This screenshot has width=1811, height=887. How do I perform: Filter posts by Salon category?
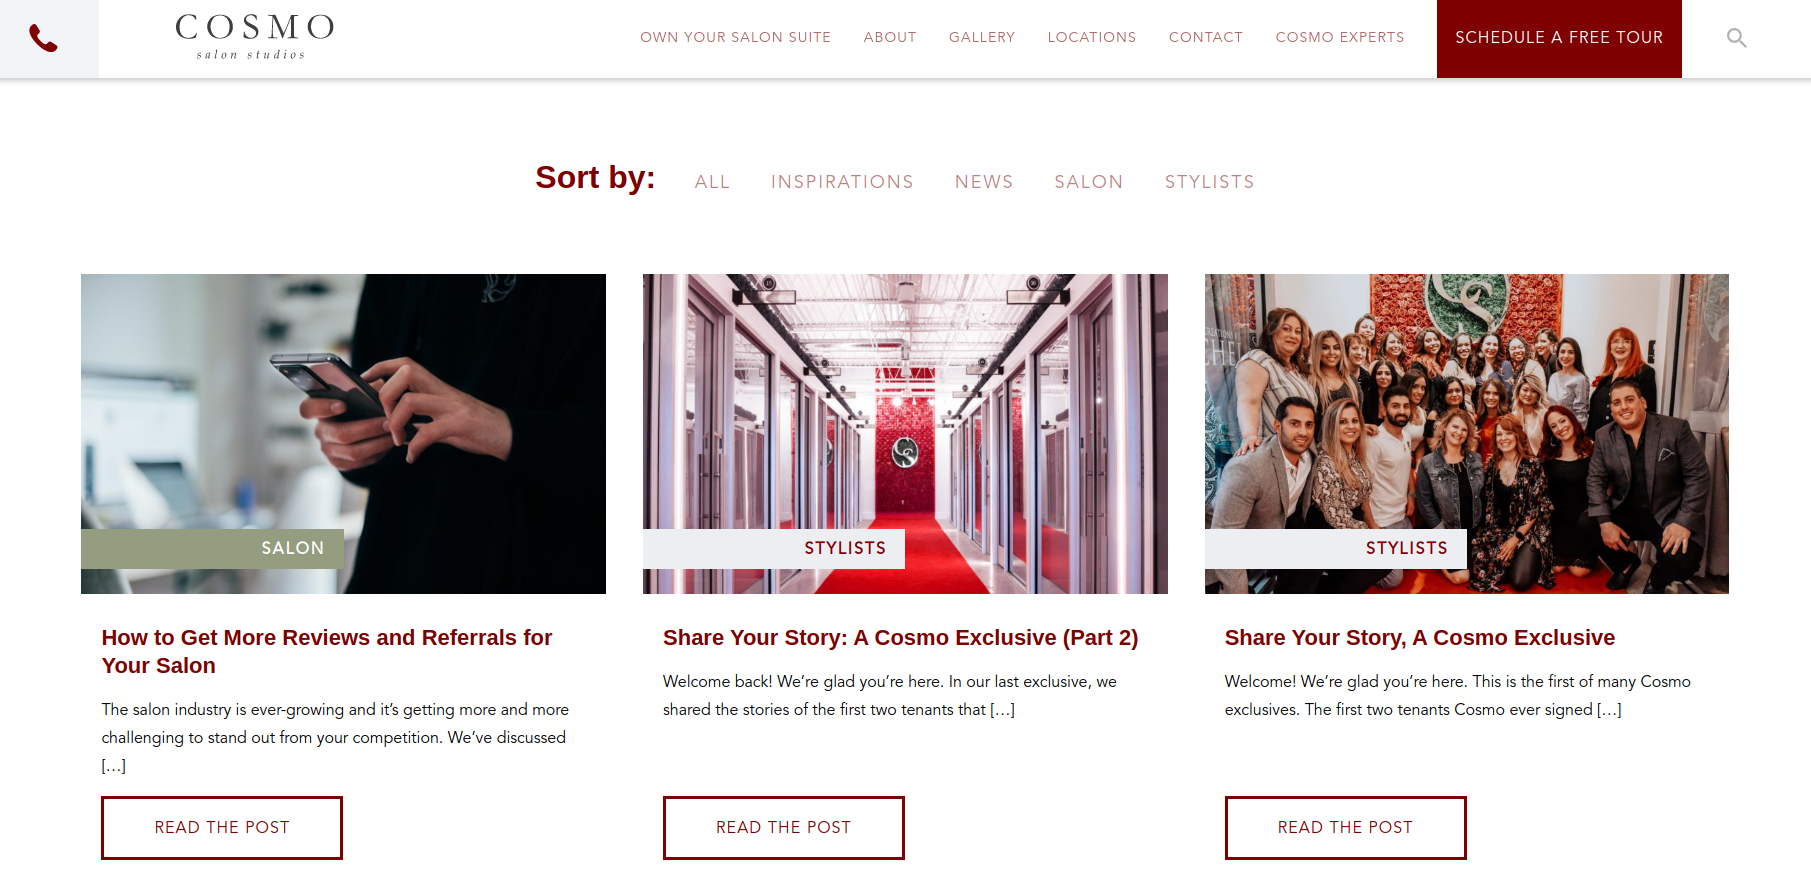click(1088, 182)
